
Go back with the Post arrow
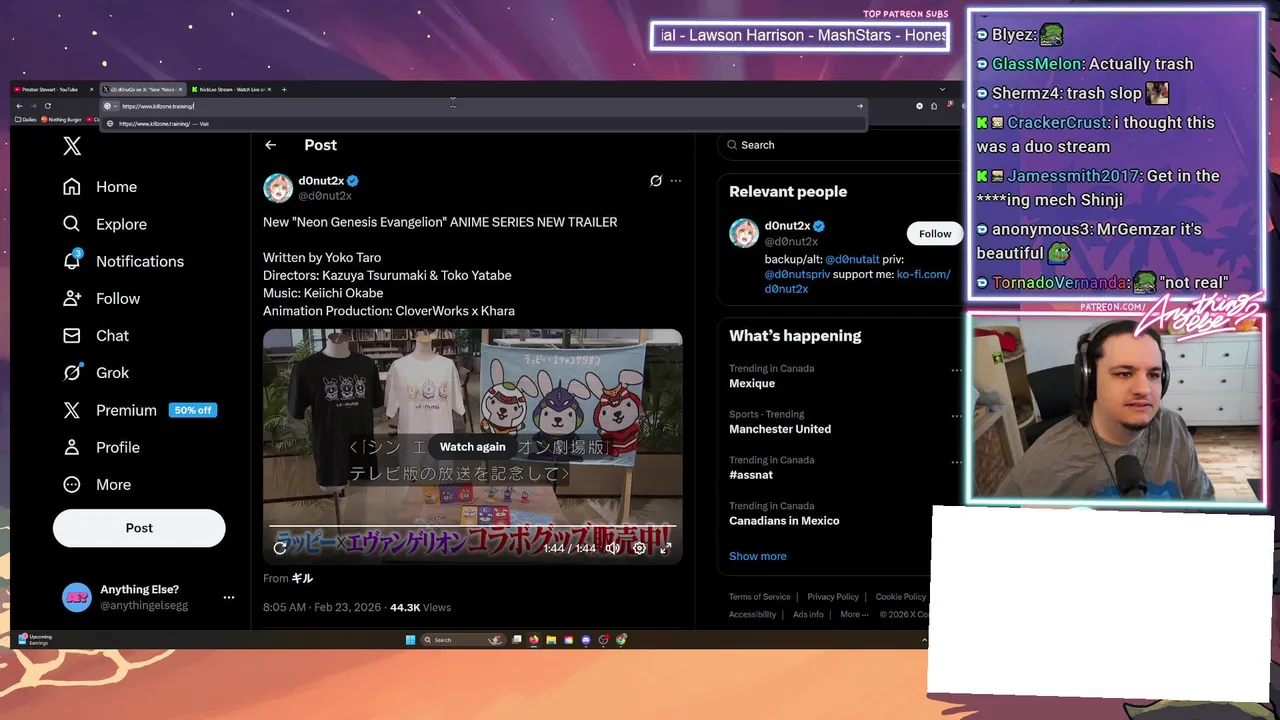pos(270,145)
